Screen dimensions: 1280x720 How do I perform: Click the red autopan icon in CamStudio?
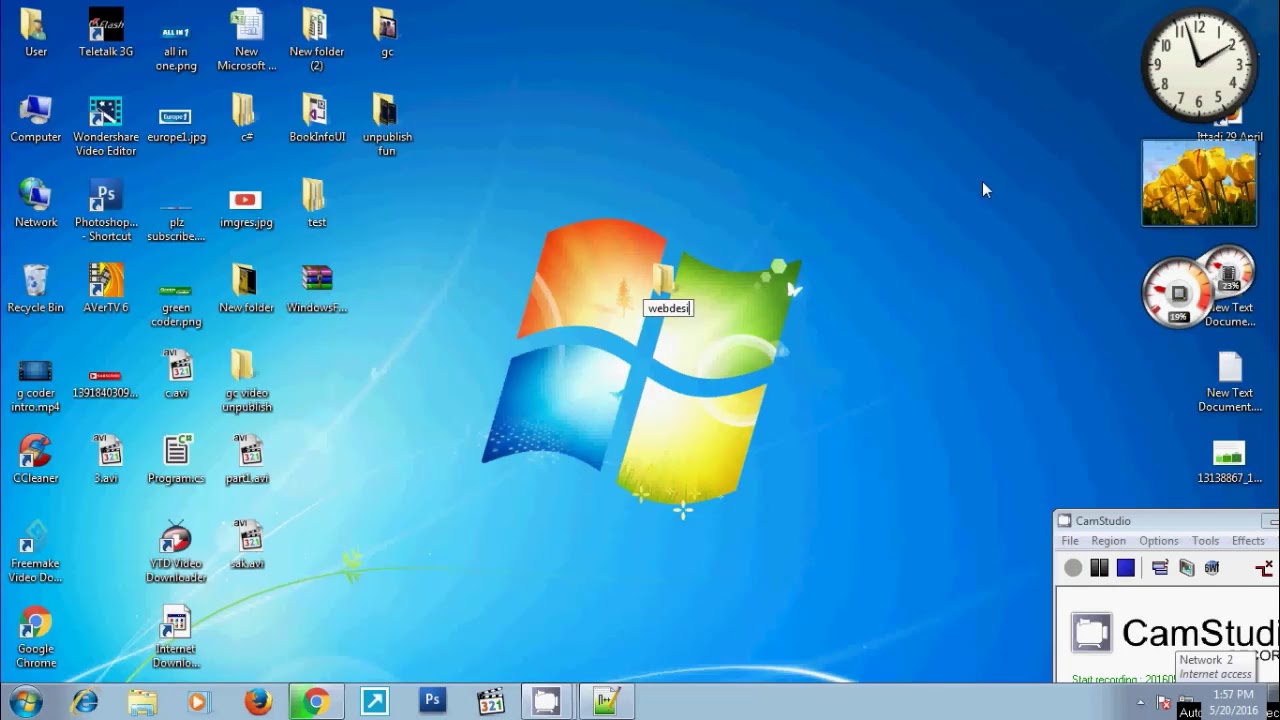click(1263, 568)
